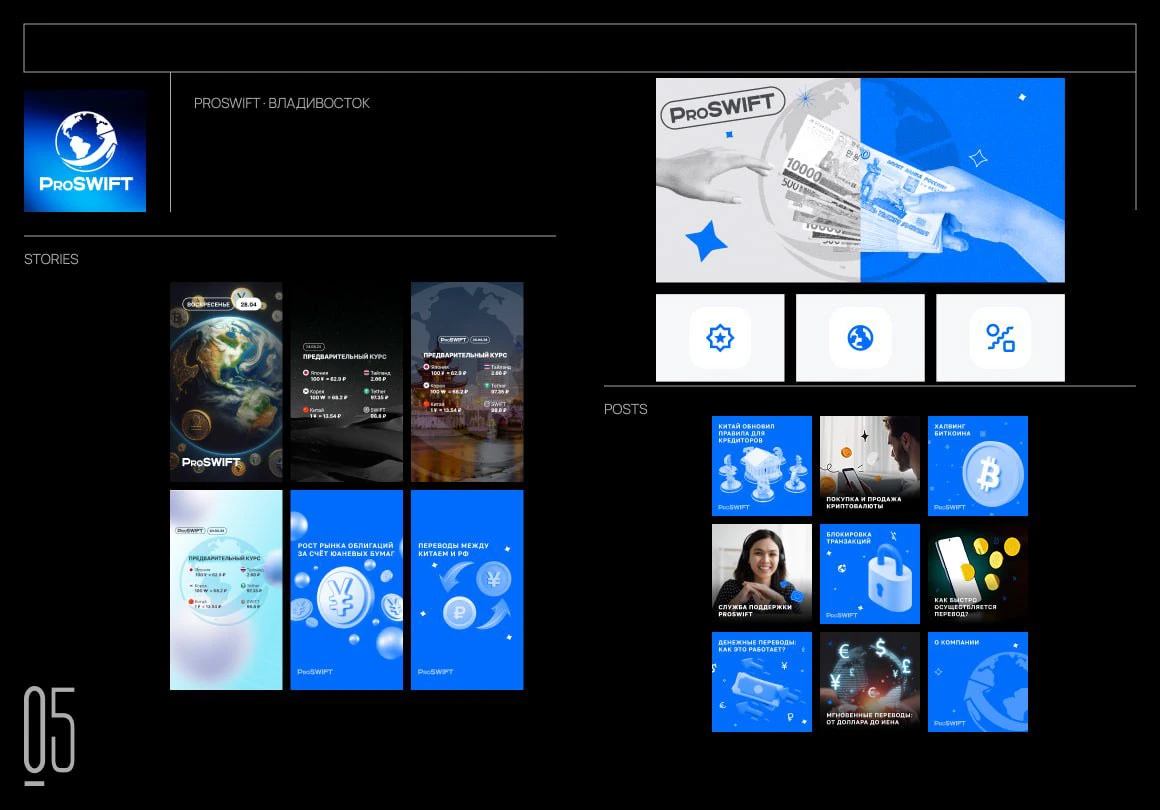This screenshot has height=810, width=1160.
Task: Click the globe highlight icon
Action: [x=860, y=338]
